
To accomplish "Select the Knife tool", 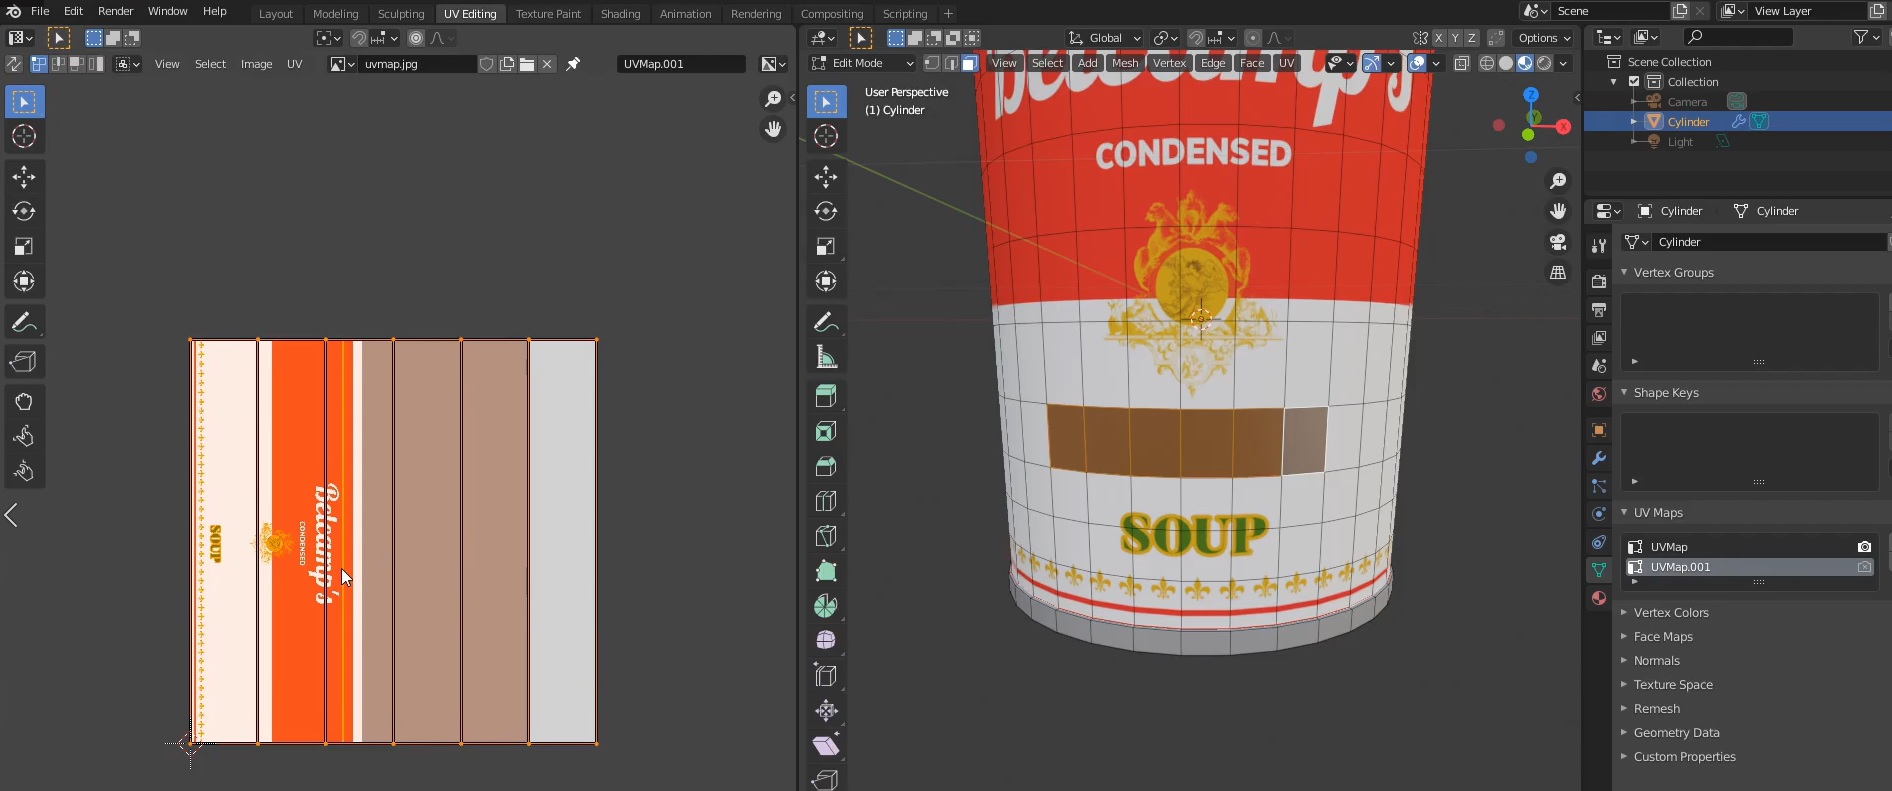I will 826,536.
